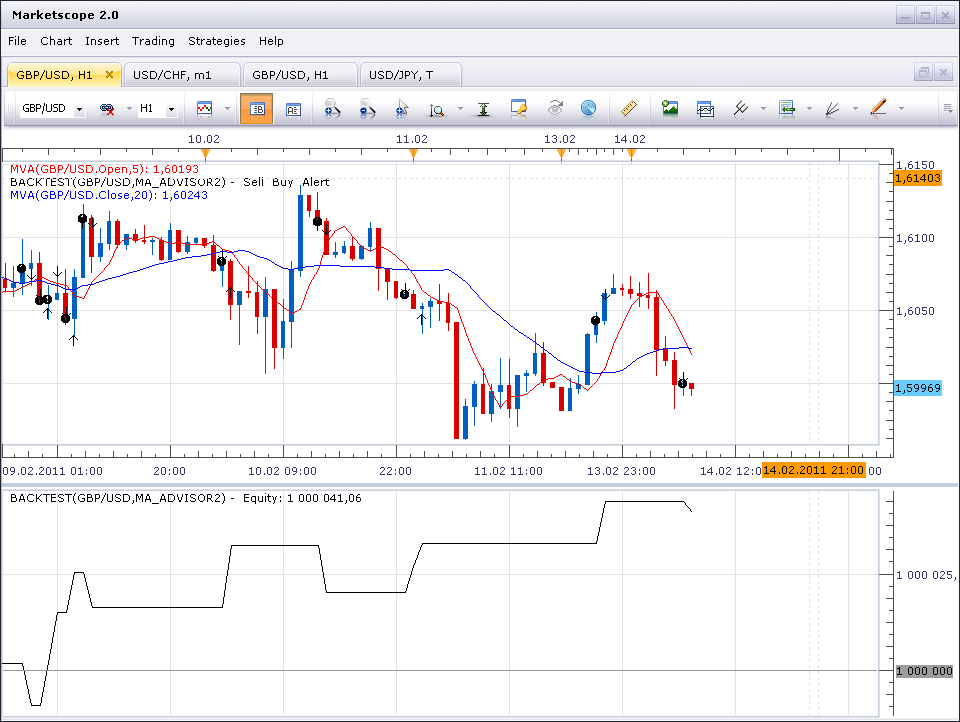Image resolution: width=960 pixels, height=722 pixels.
Task: Expand the chart type dropdown arrow
Action: (x=227, y=109)
